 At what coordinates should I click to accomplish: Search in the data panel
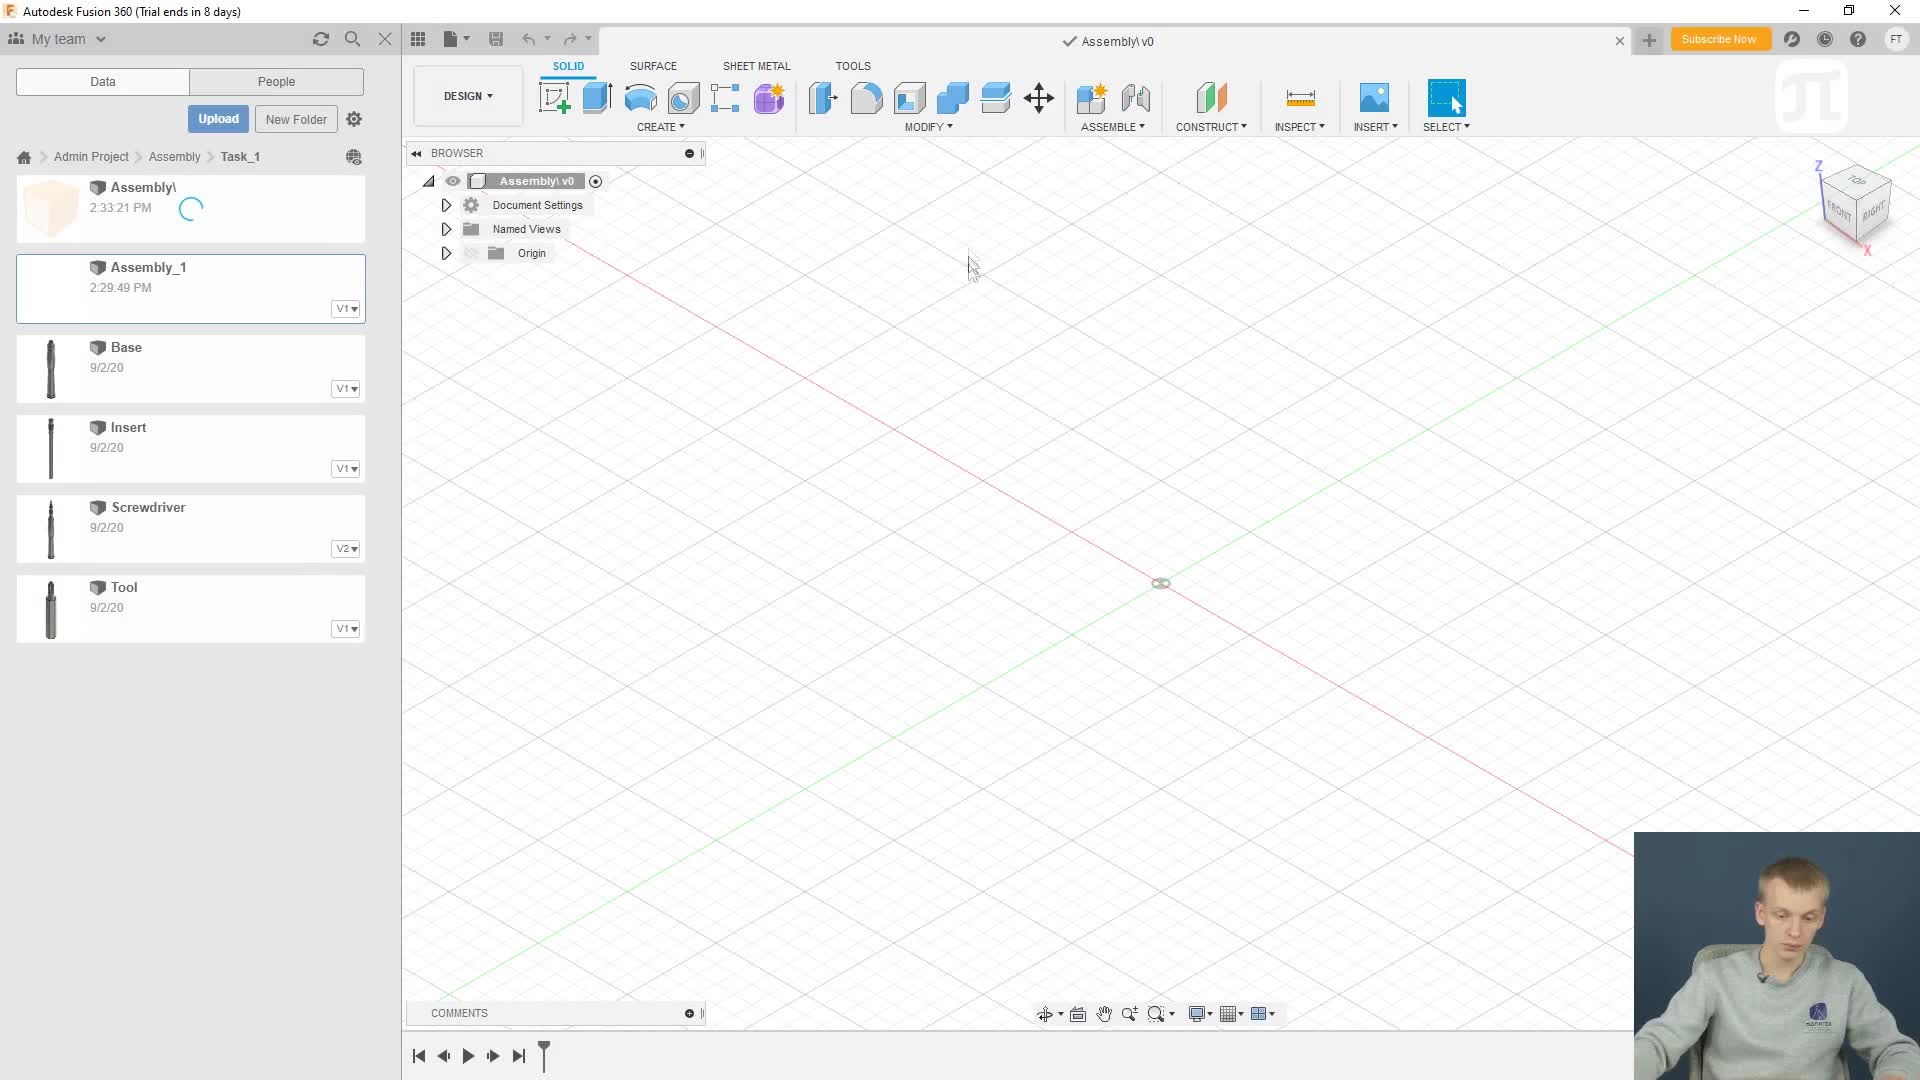point(352,39)
